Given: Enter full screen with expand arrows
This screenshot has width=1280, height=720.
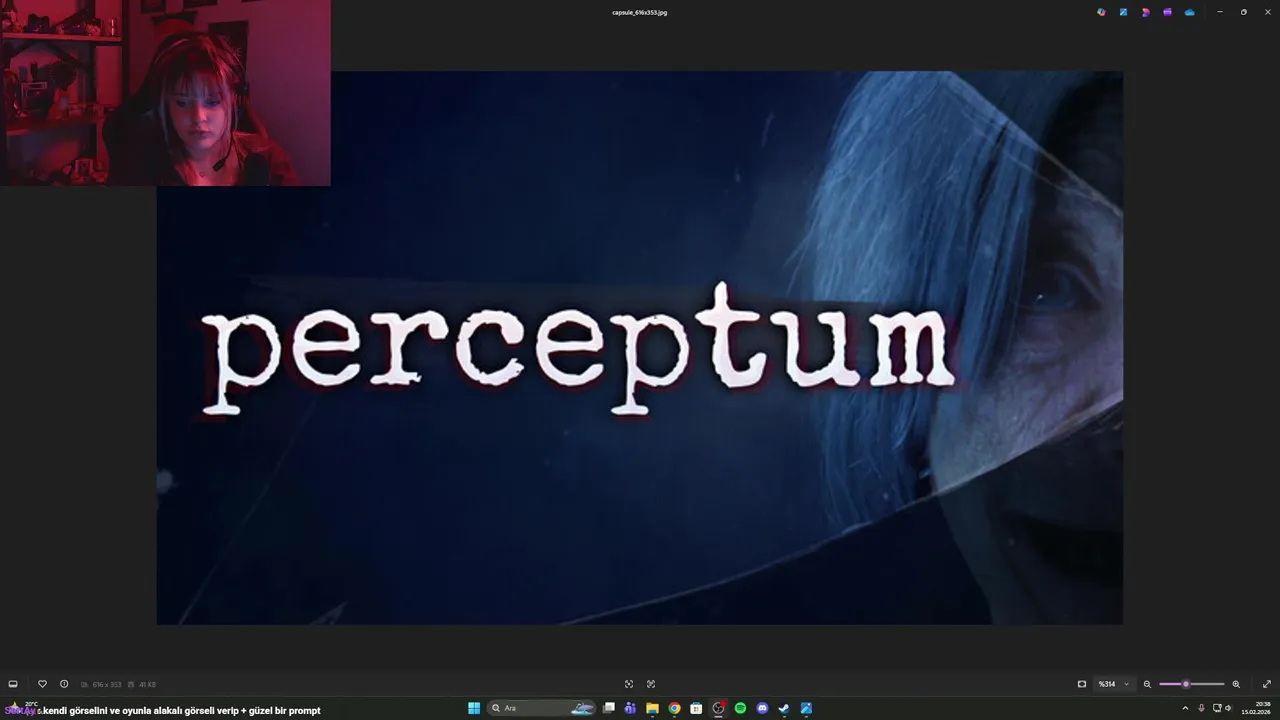Looking at the screenshot, I should coord(1267,684).
